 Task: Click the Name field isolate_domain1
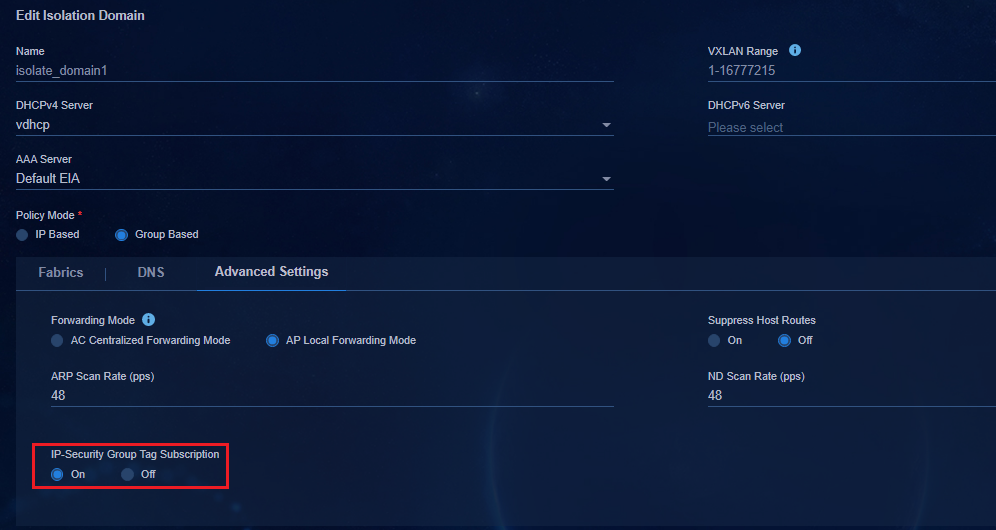click(314, 71)
